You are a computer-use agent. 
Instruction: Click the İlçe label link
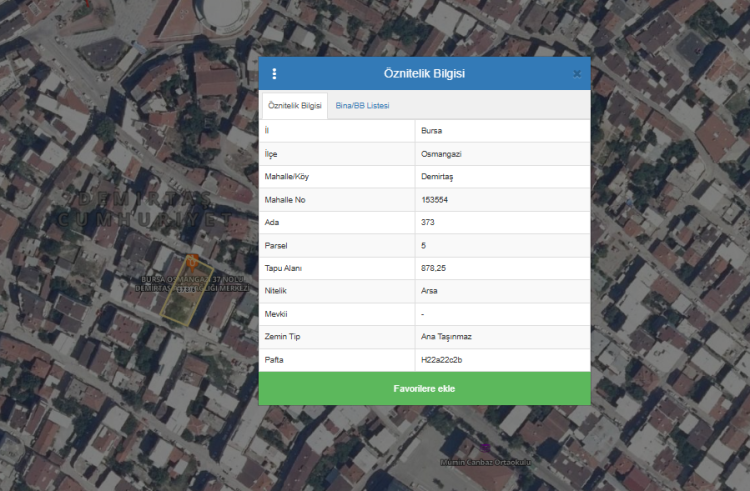coord(269,153)
